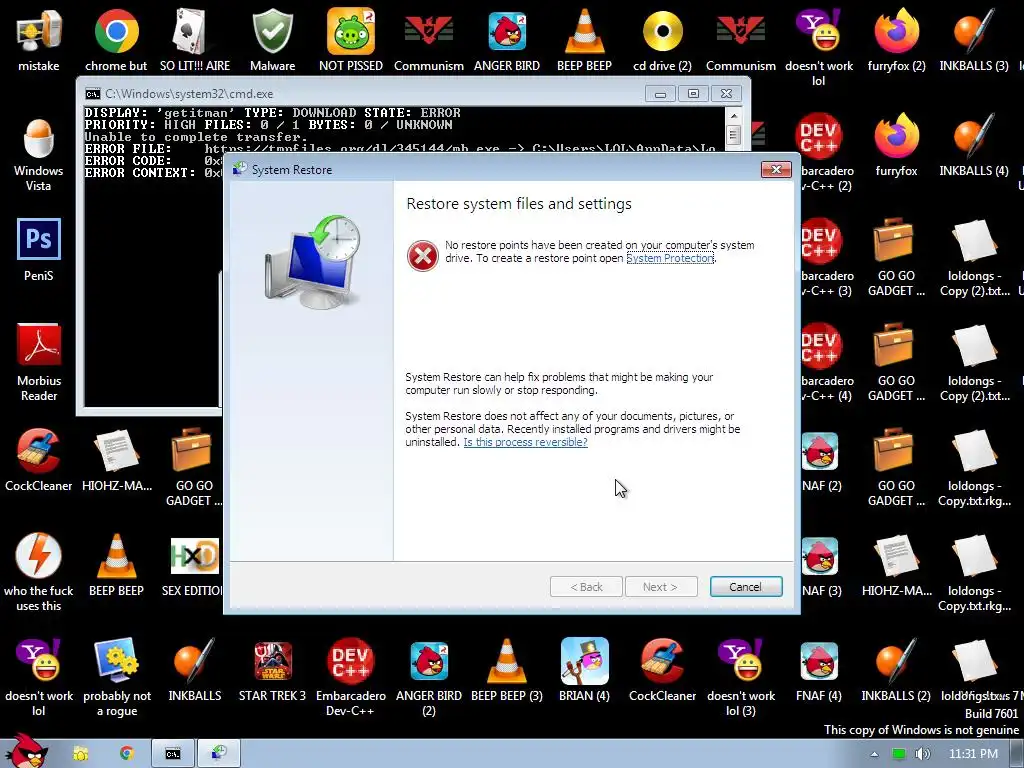Image resolution: width=1024 pixels, height=768 pixels.
Task: Click the disabled Back button
Action: (x=586, y=586)
